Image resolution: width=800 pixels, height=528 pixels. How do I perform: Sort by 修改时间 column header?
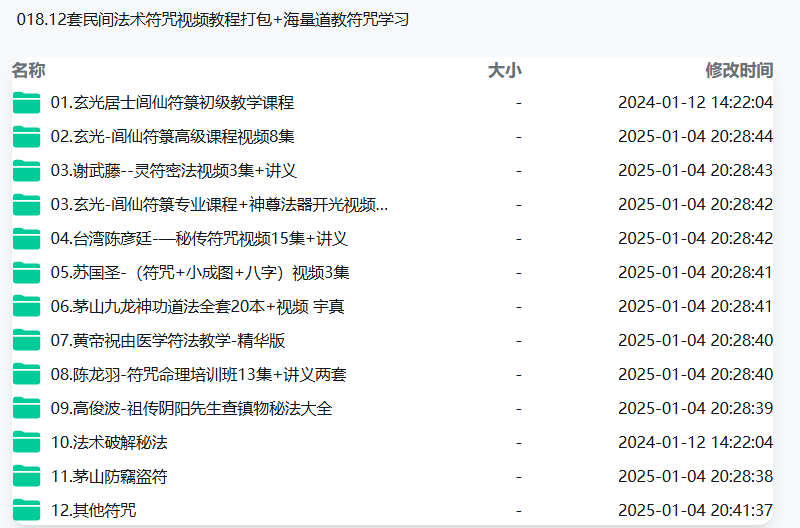point(739,70)
